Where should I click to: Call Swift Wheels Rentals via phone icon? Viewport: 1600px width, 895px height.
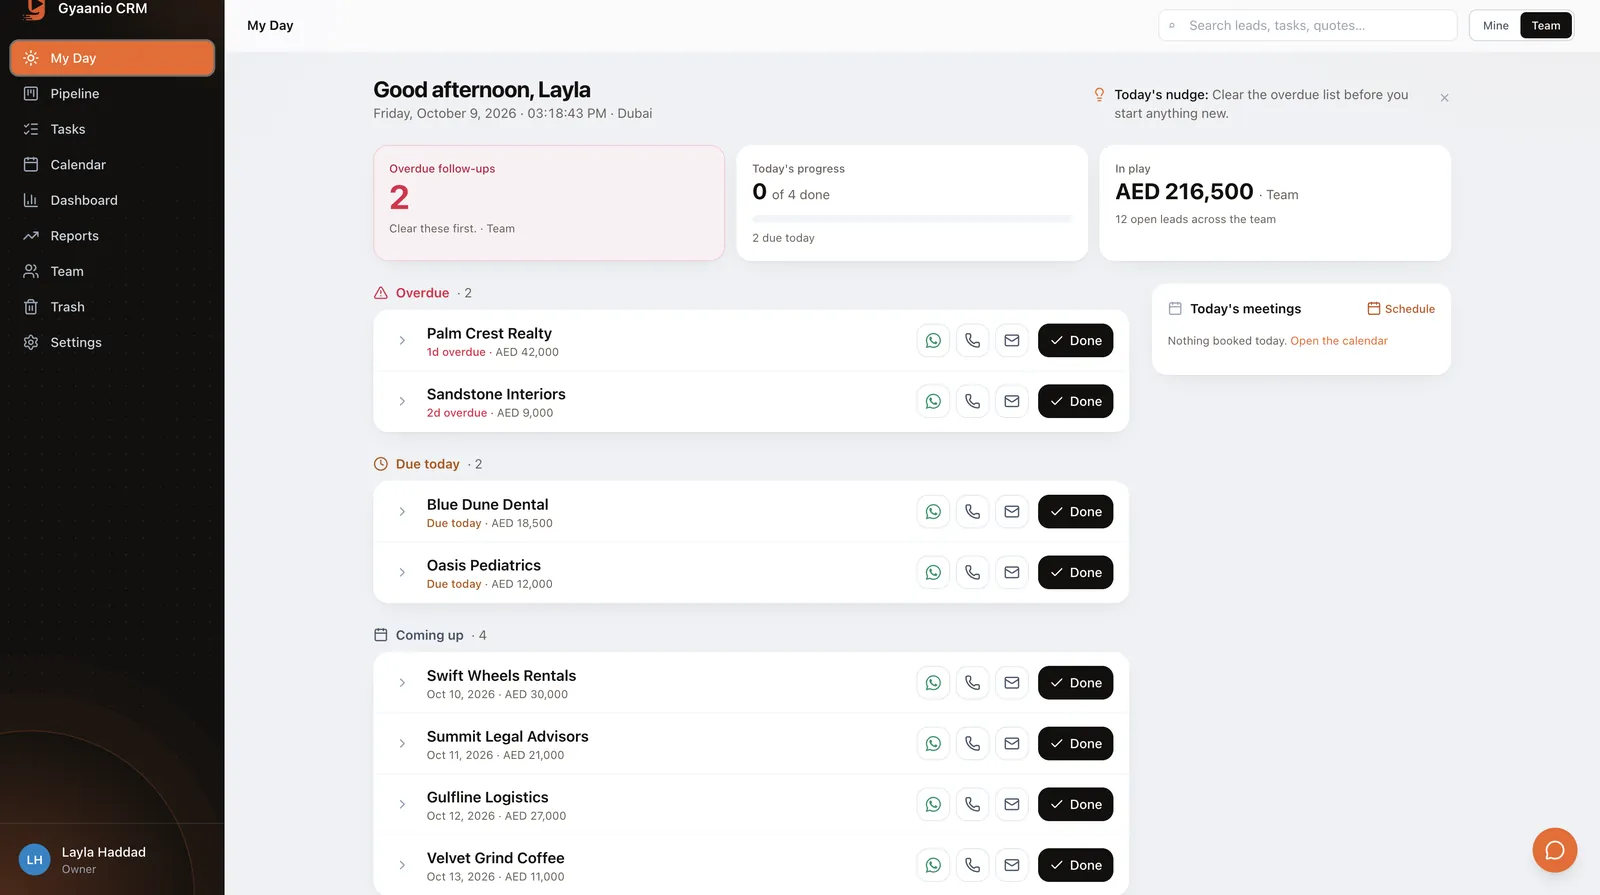point(972,683)
